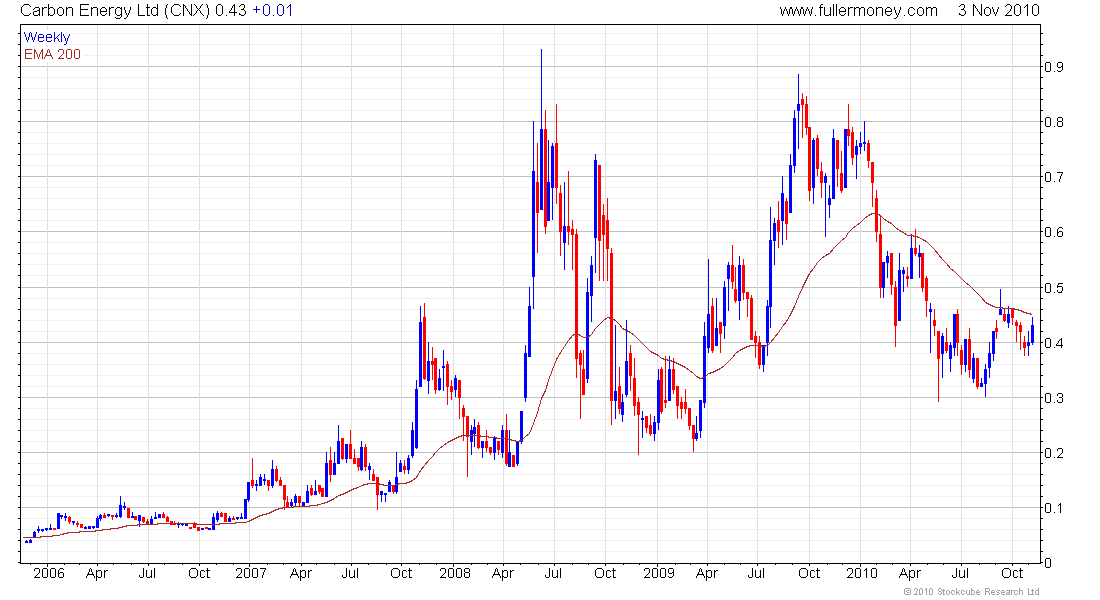
Task: Click the price value 0.43 in the title
Action: (x=231, y=11)
